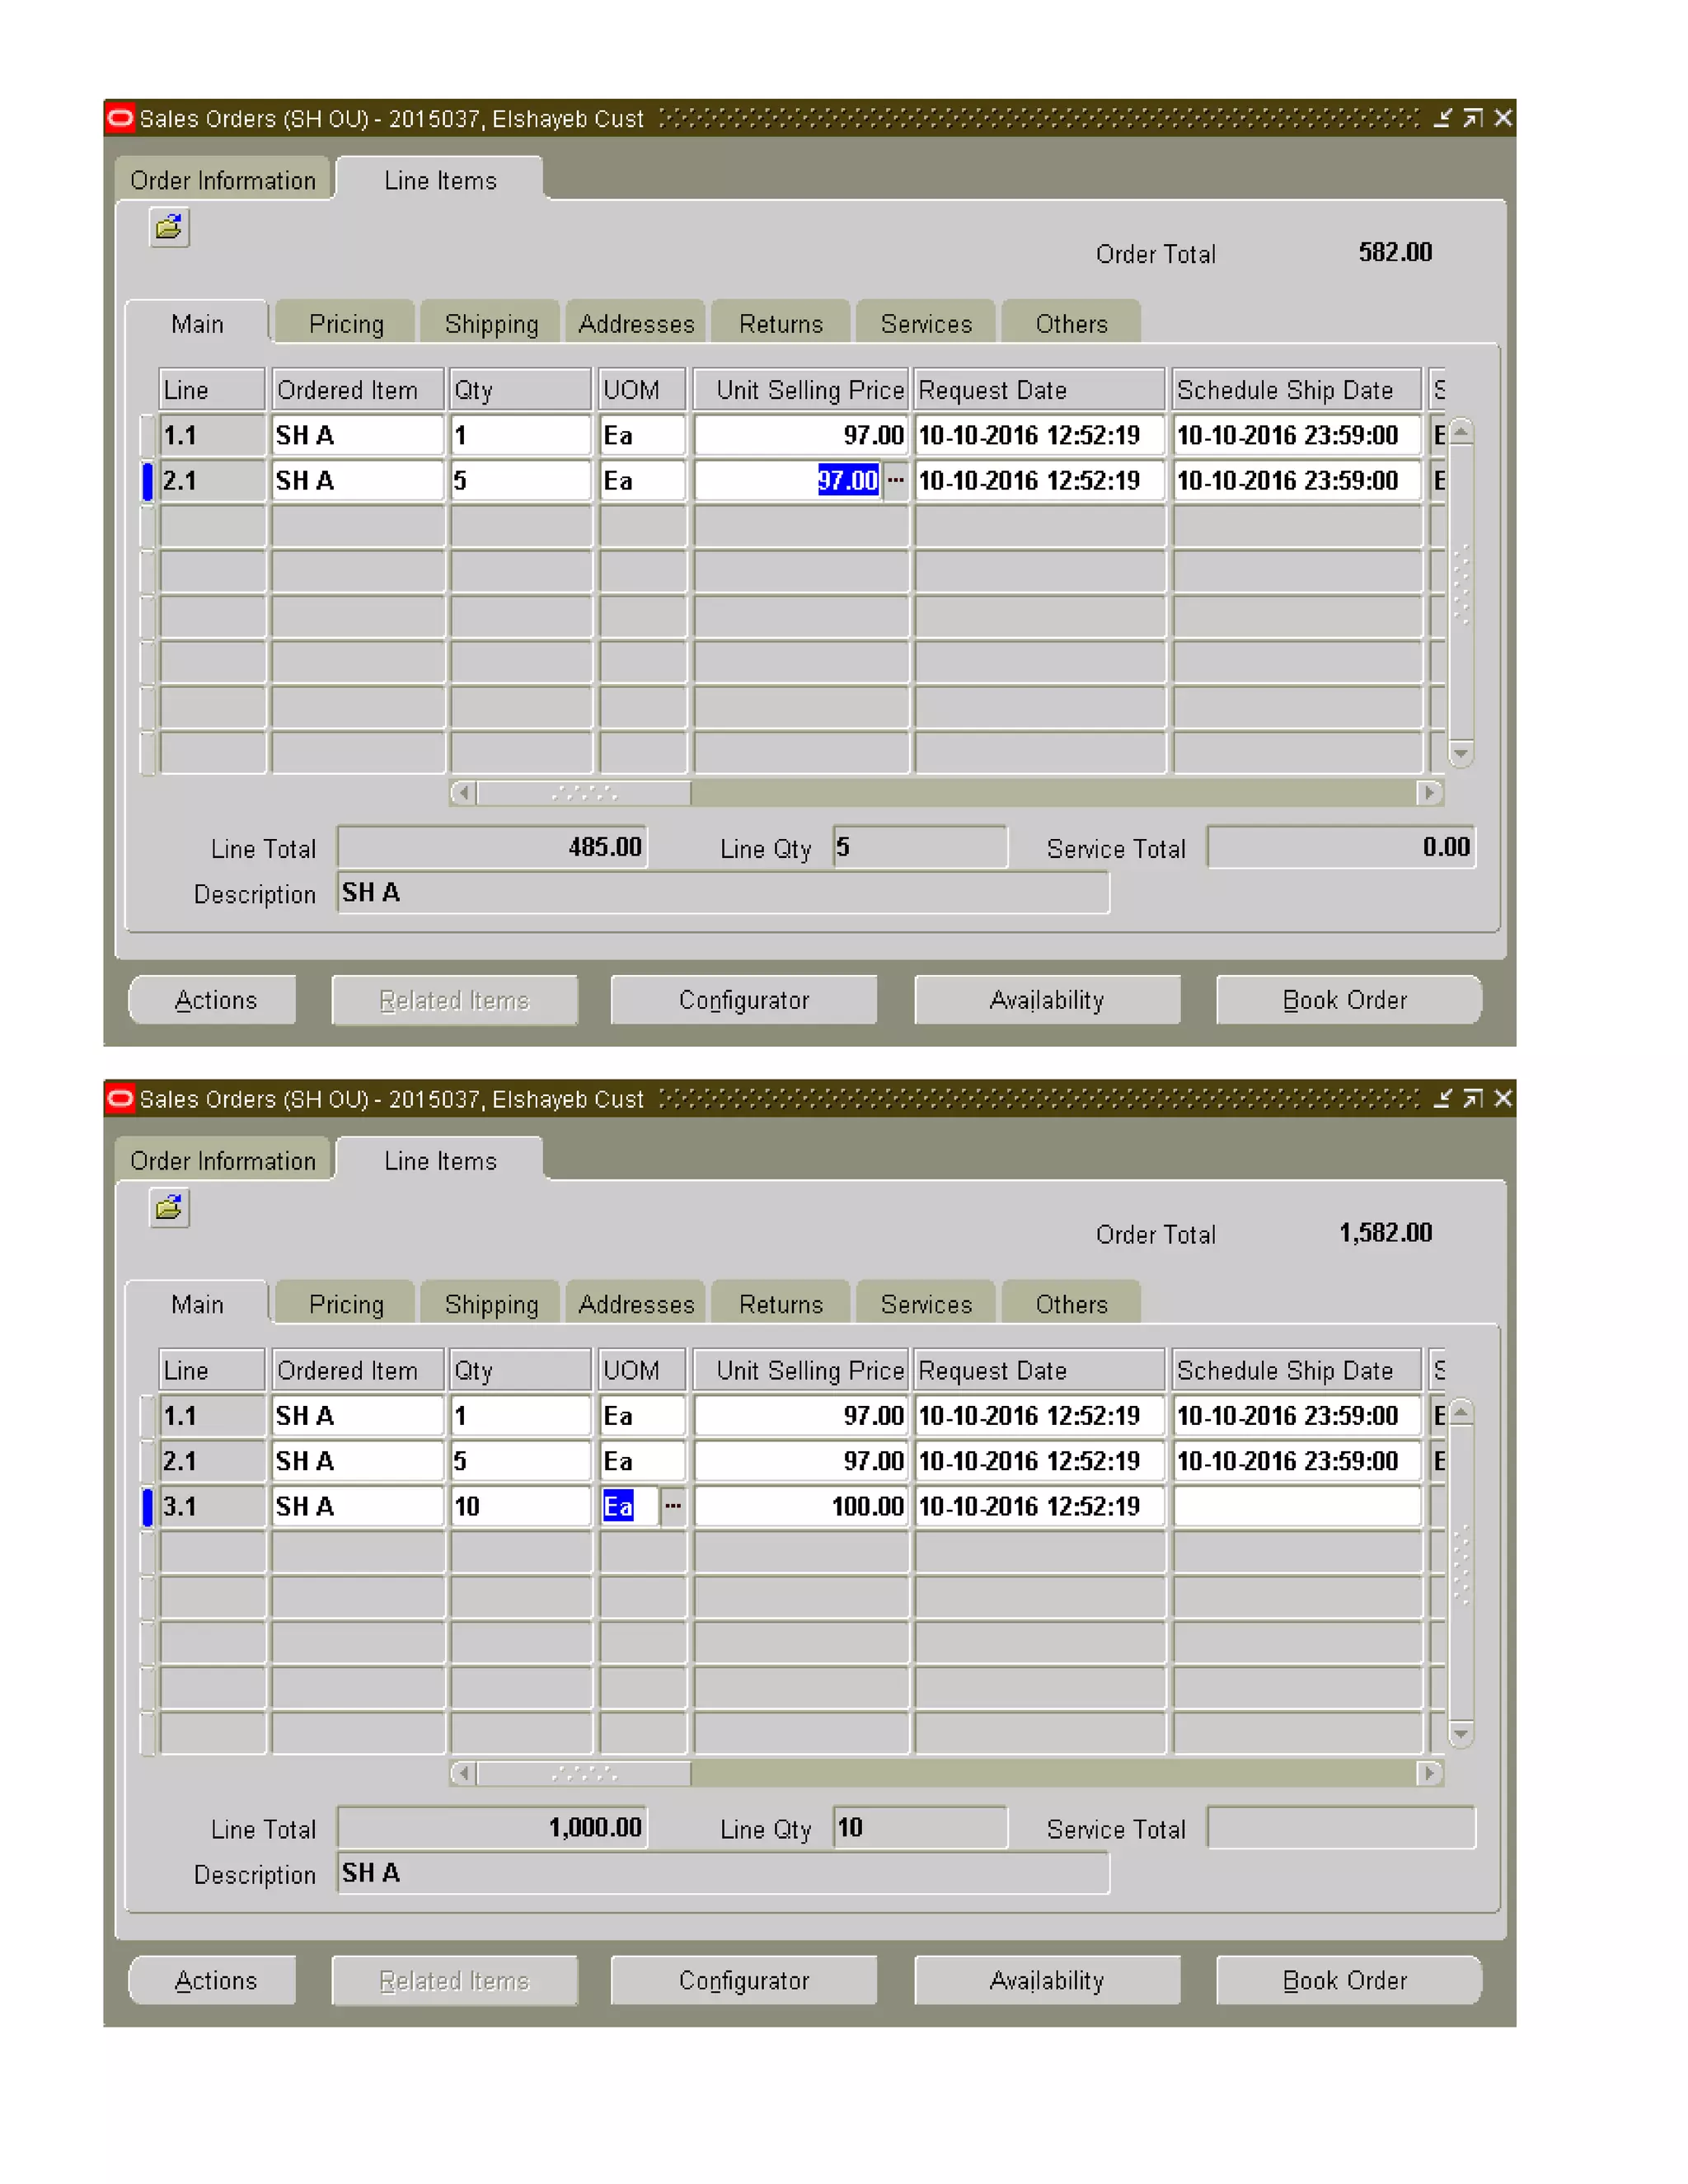The height and width of the screenshot is (2184, 1688).
Task: Click the folder icon in upper Sales Orders window
Action: click(169, 228)
